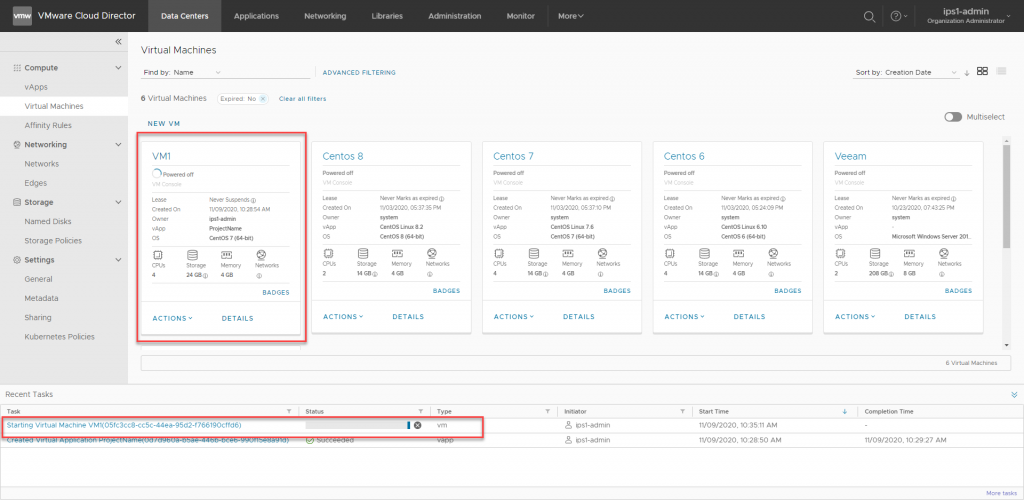The image size is (1024, 500).
Task: Open the Libraries tab
Action: click(386, 16)
